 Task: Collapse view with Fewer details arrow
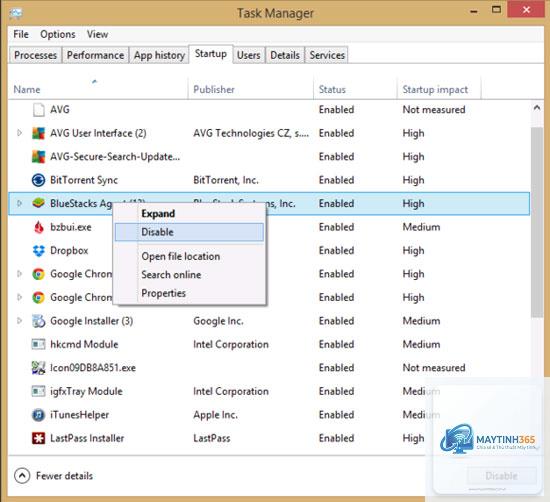22,476
